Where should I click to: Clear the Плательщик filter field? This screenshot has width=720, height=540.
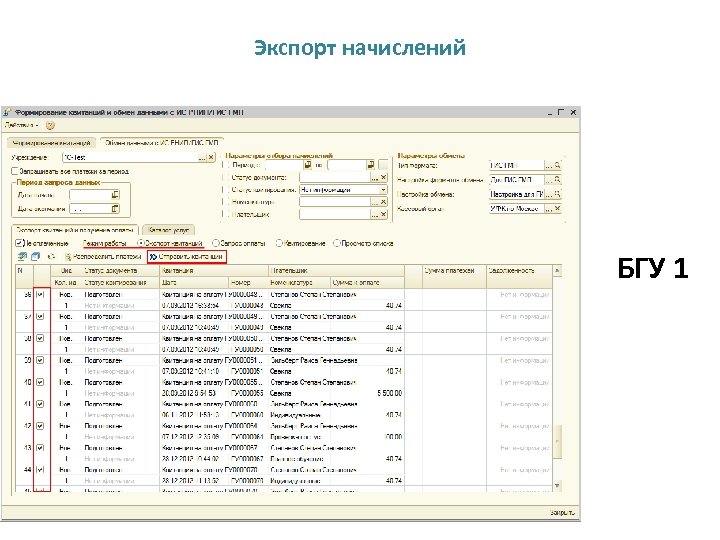click(x=383, y=214)
